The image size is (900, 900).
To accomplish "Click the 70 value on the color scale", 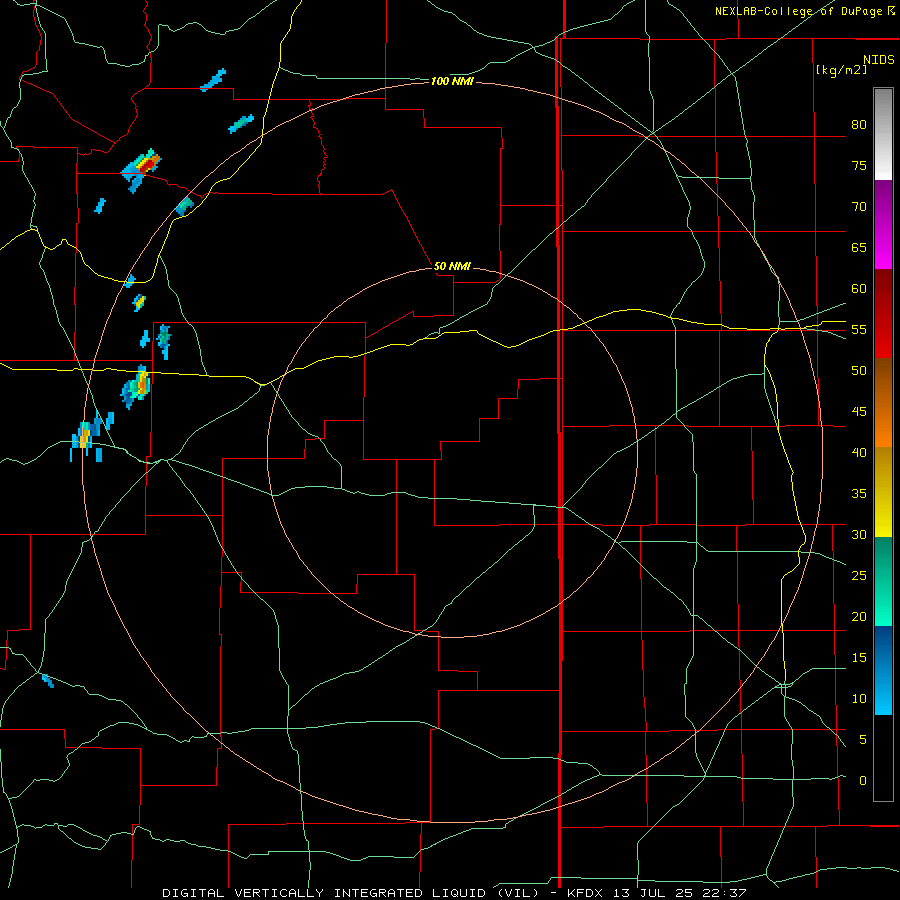I will pyautogui.click(x=859, y=207).
